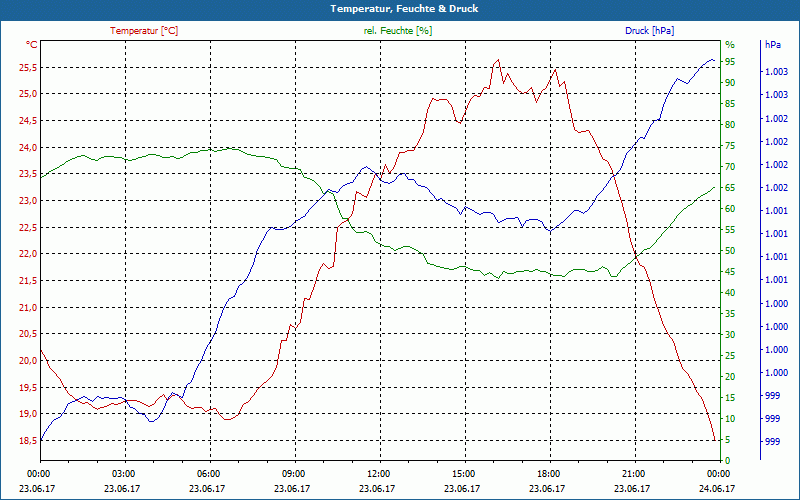Click the 0 tick on humidity axis
The image size is (800, 500).
(728, 461)
